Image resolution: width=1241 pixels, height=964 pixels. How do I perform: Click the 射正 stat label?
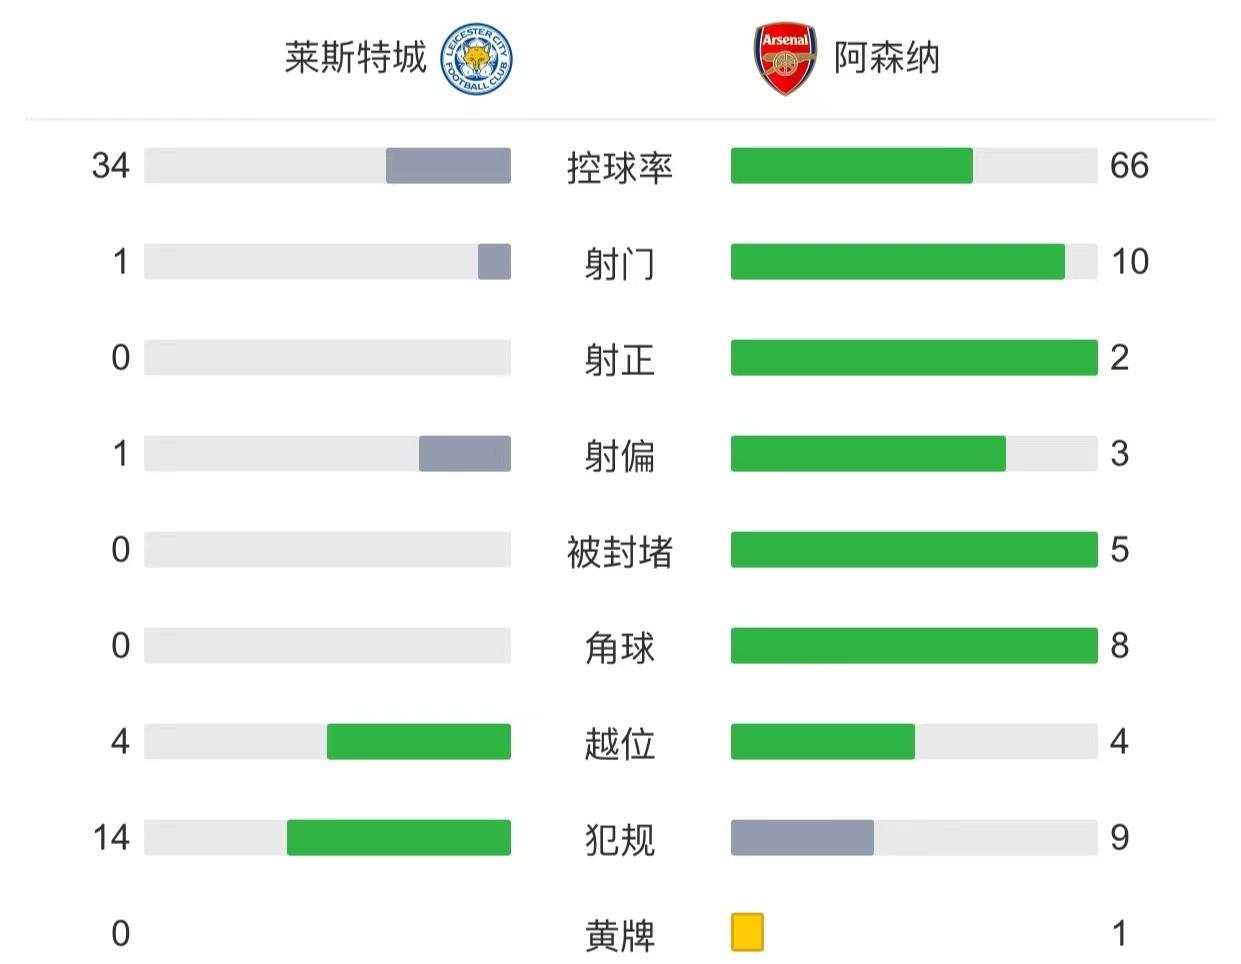(620, 359)
